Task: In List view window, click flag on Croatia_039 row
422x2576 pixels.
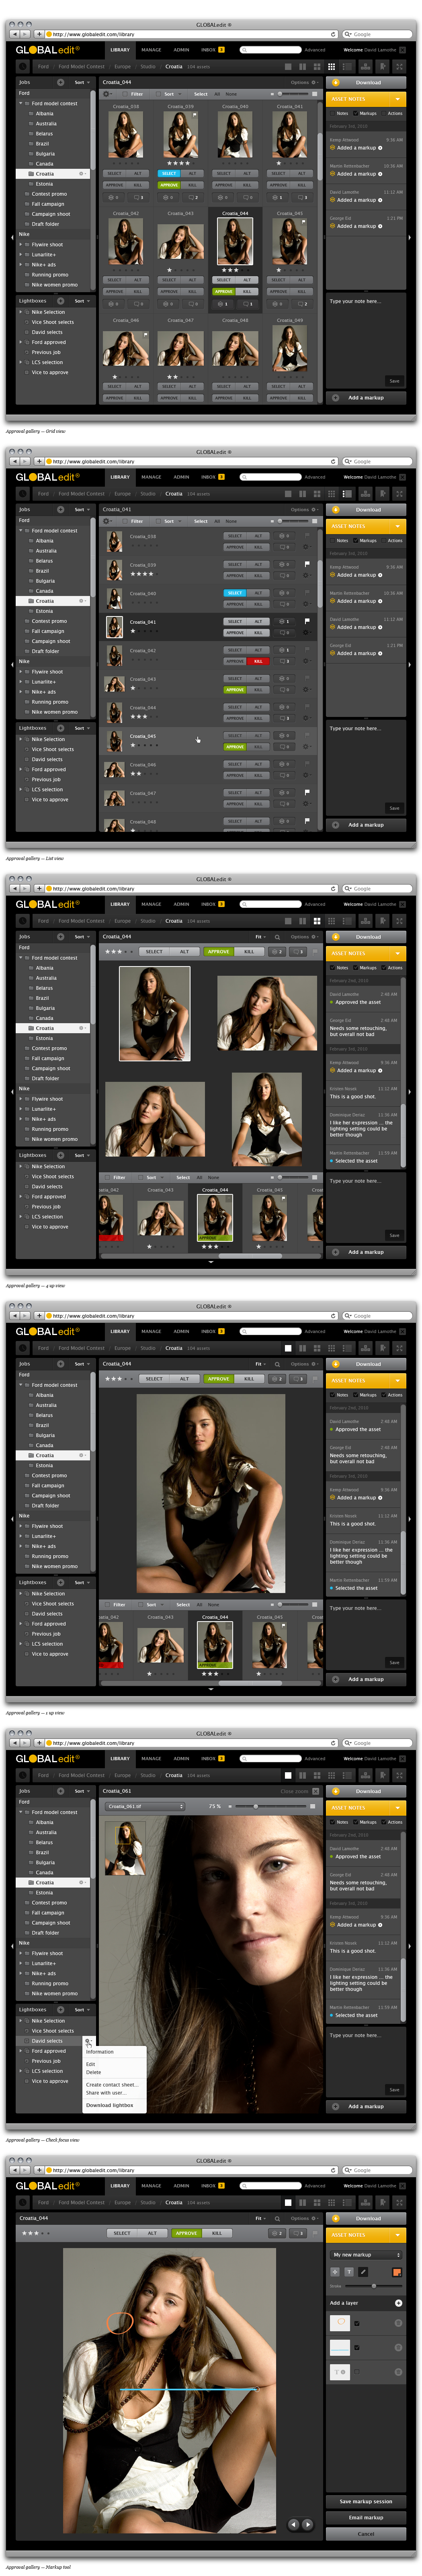Action: [x=307, y=564]
